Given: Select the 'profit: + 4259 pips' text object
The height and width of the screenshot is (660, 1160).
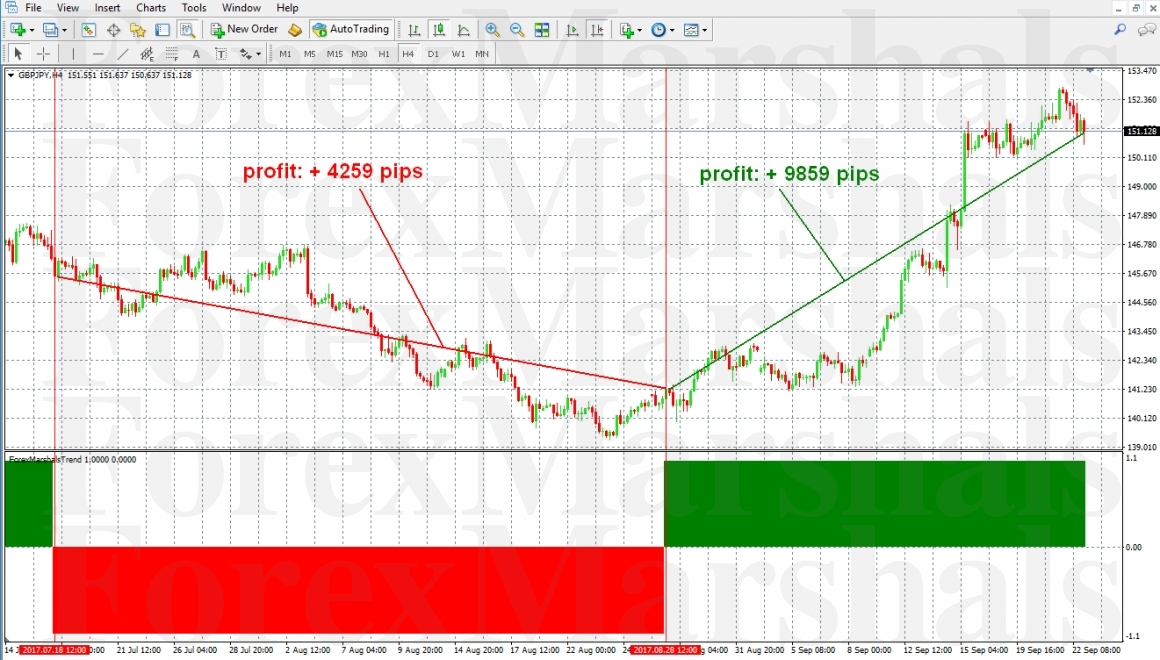Looking at the screenshot, I should 333,171.
